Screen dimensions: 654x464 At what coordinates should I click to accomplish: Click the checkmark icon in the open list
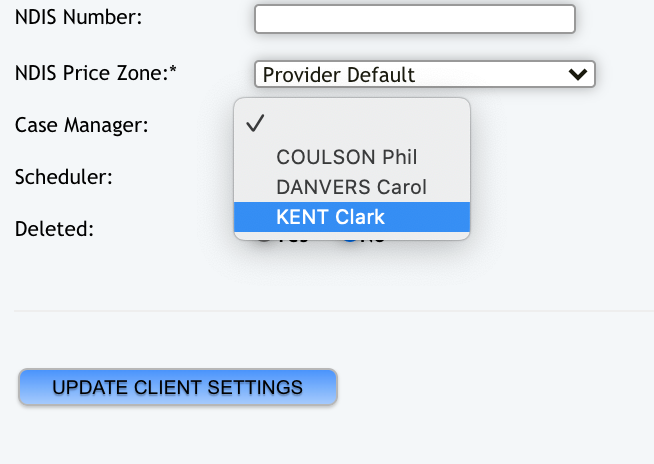pyautogui.click(x=255, y=124)
